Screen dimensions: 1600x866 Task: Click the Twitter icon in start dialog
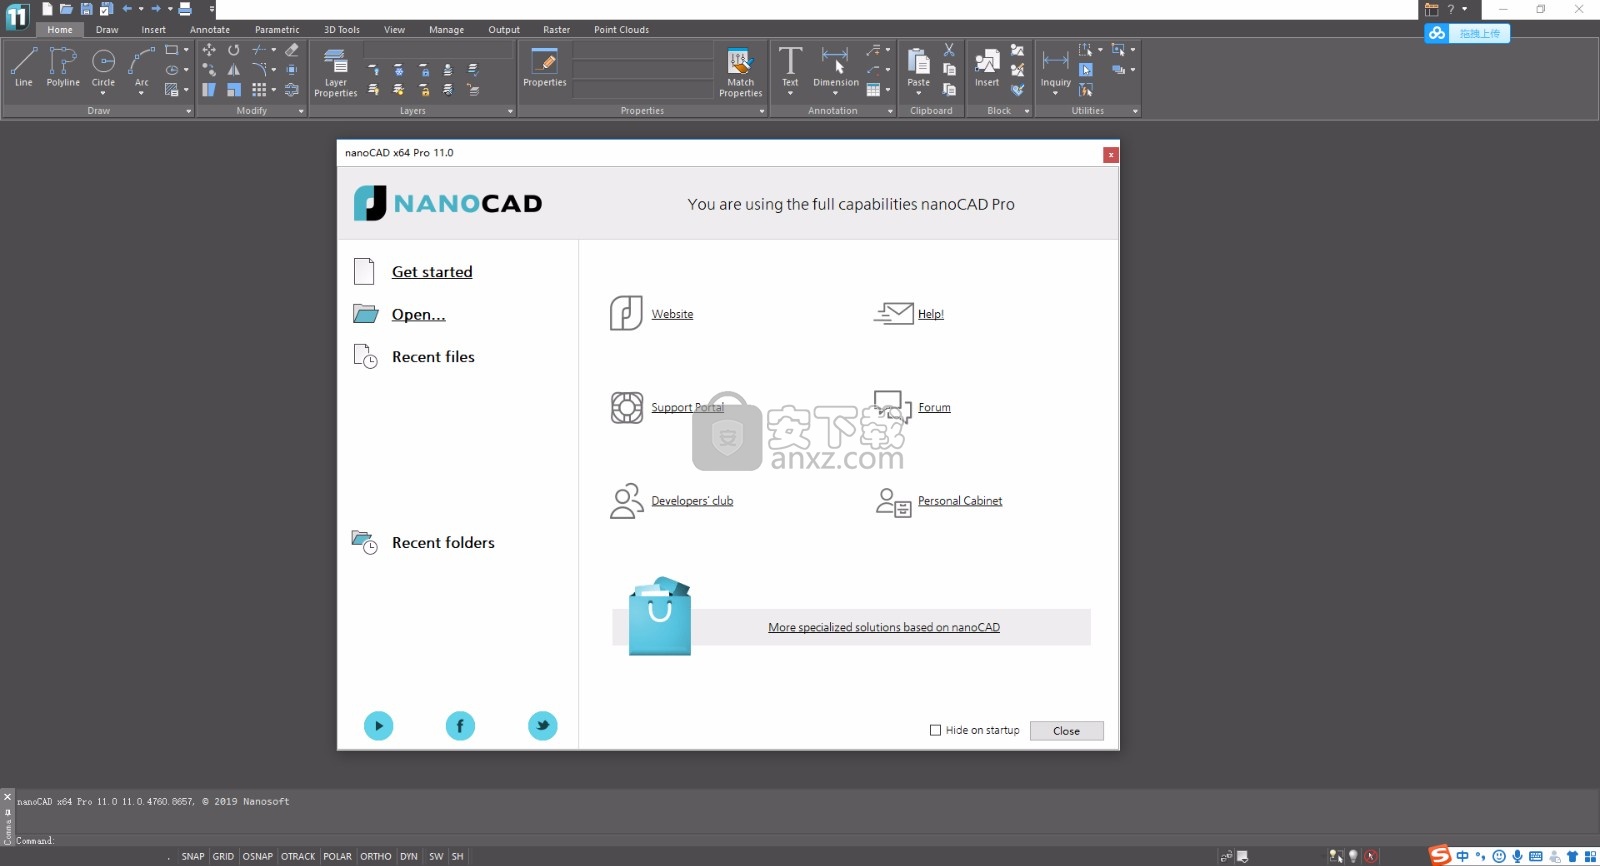[x=543, y=726]
